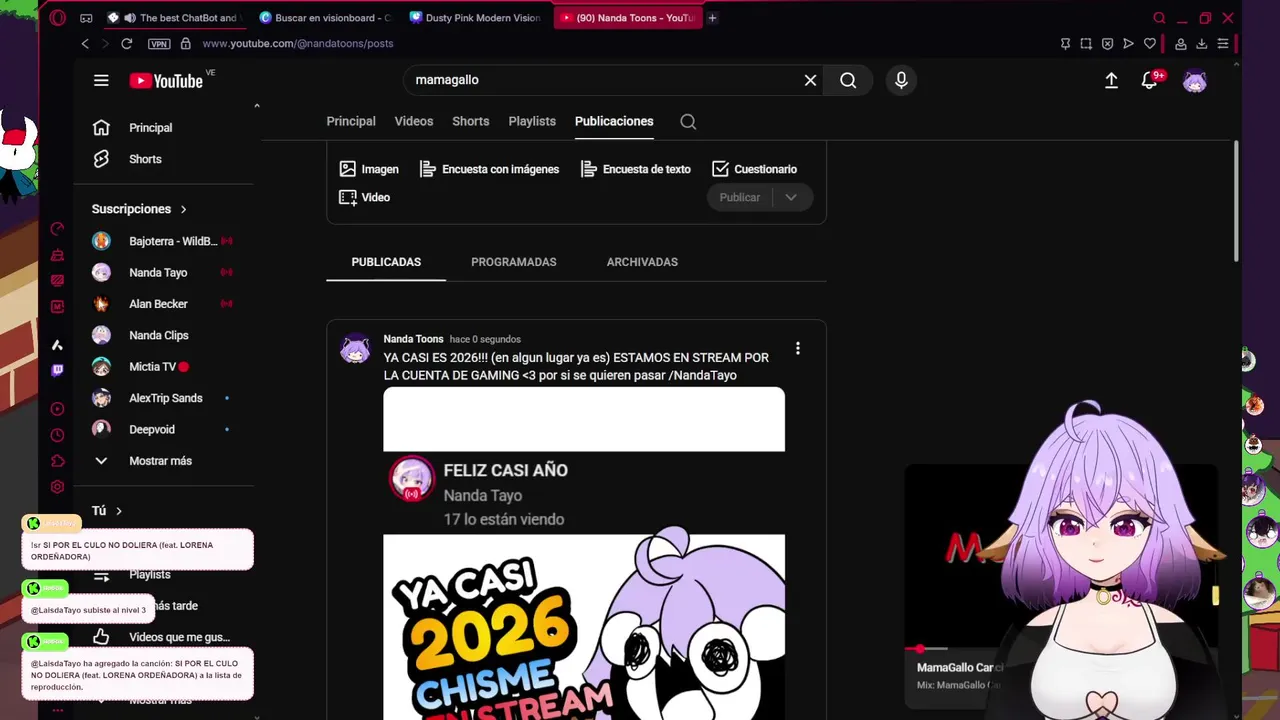Switch to Videos channel tab
1280x720 pixels.
click(x=414, y=121)
